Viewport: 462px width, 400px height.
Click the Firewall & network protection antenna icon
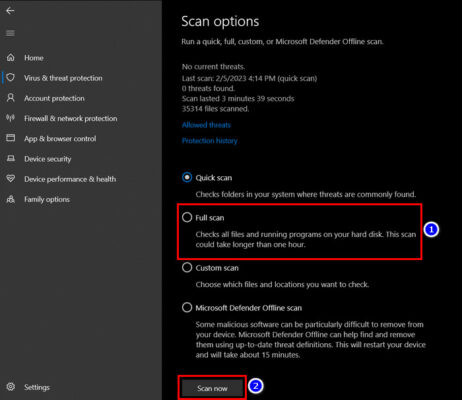tap(11, 118)
